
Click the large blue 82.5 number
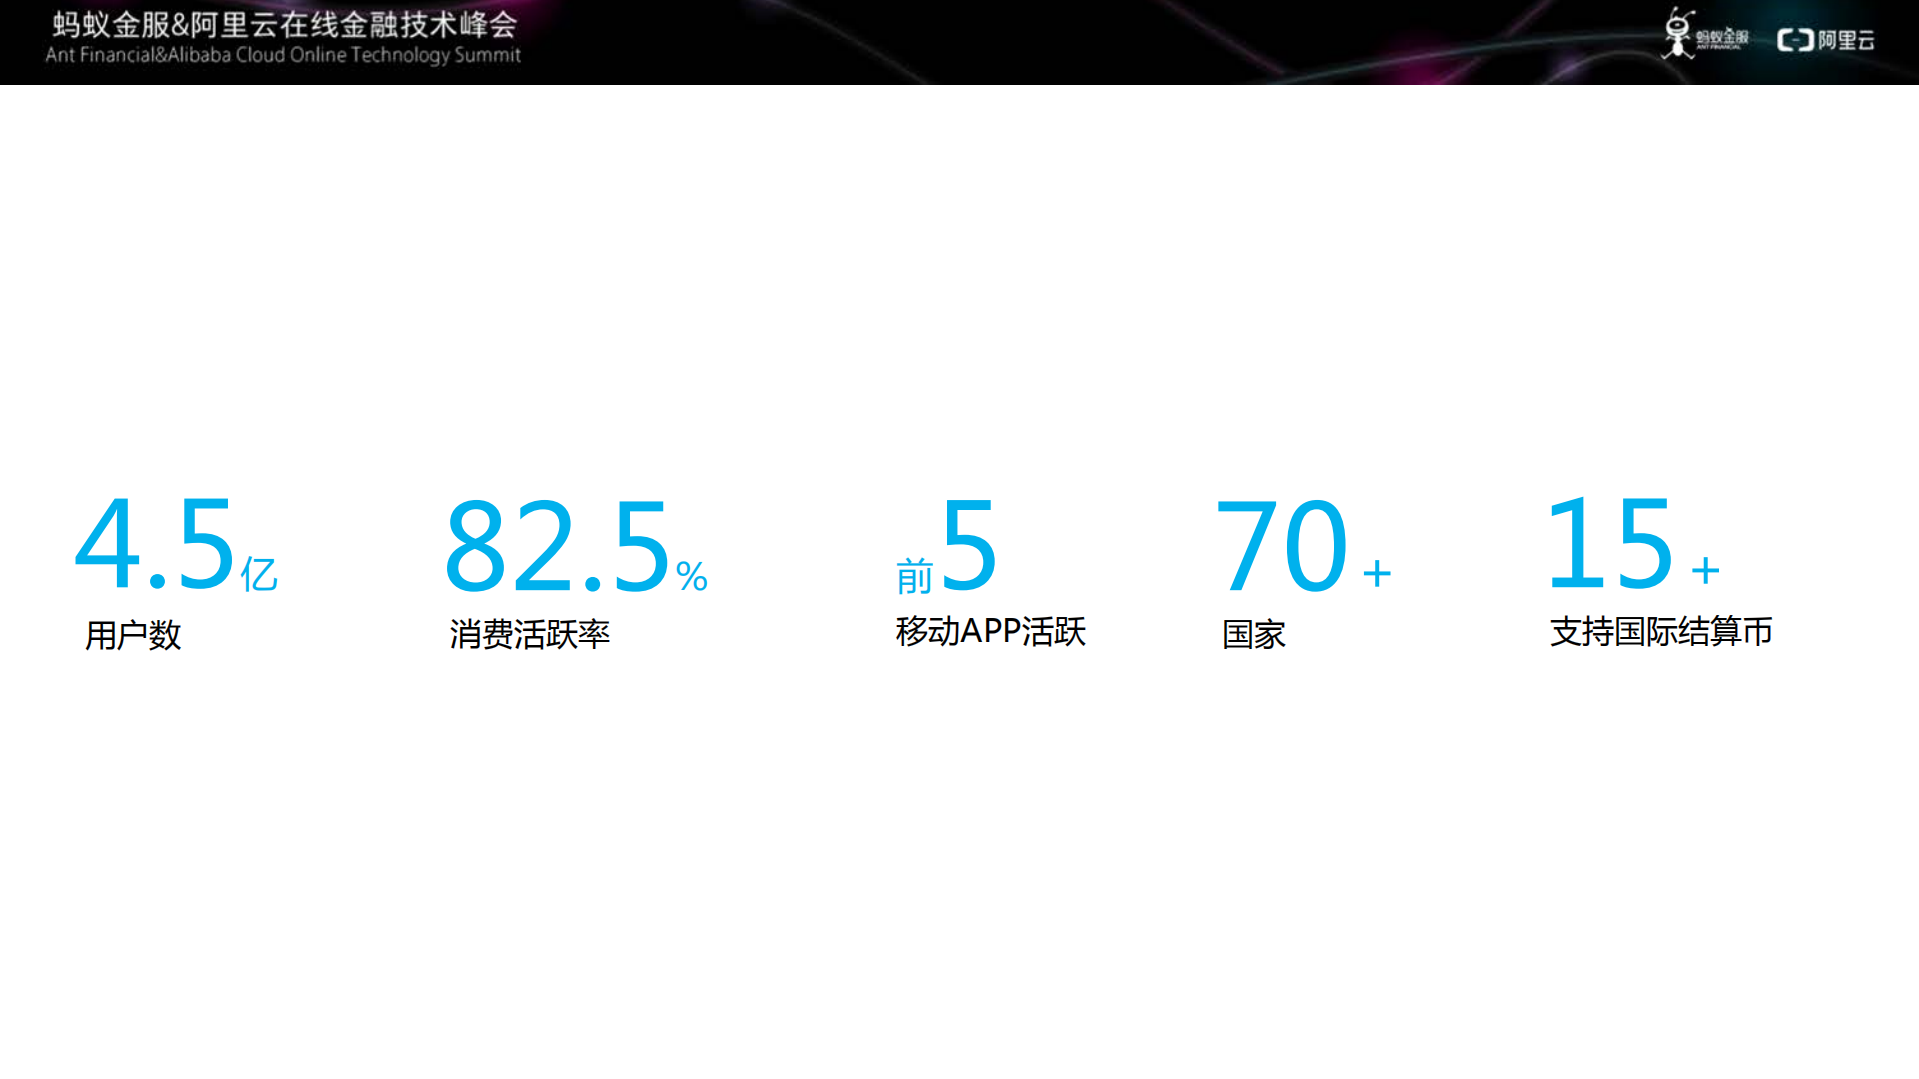pos(557,547)
